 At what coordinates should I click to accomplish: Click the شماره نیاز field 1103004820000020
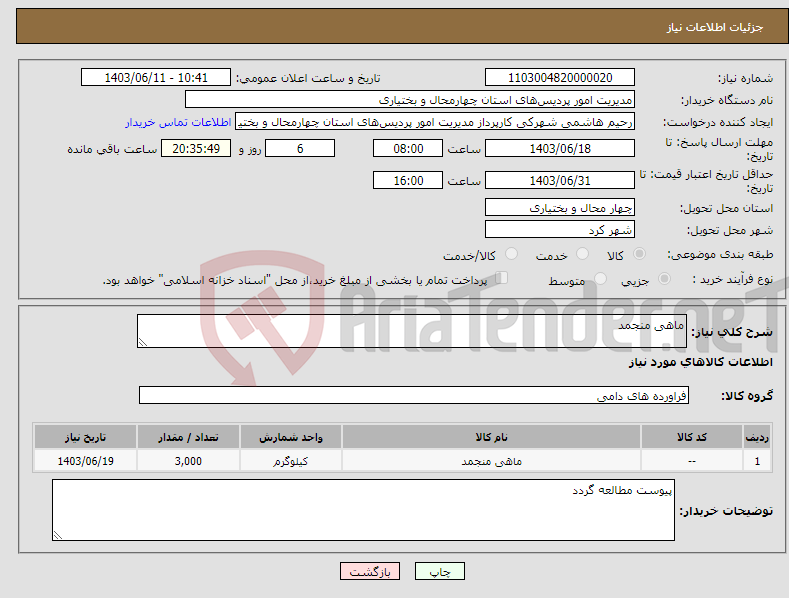560,78
